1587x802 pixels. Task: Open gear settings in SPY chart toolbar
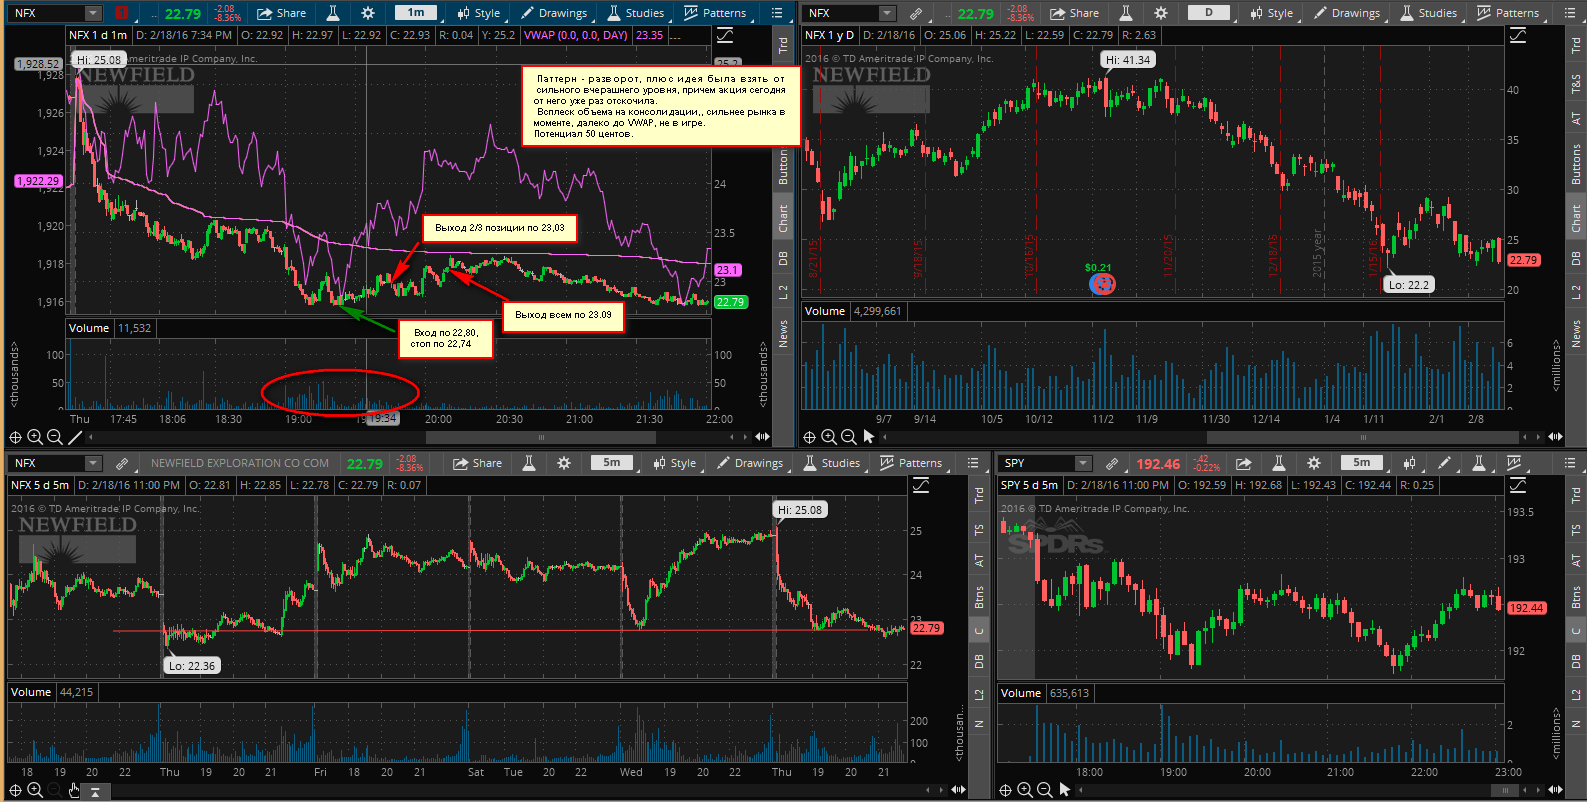pos(1314,463)
